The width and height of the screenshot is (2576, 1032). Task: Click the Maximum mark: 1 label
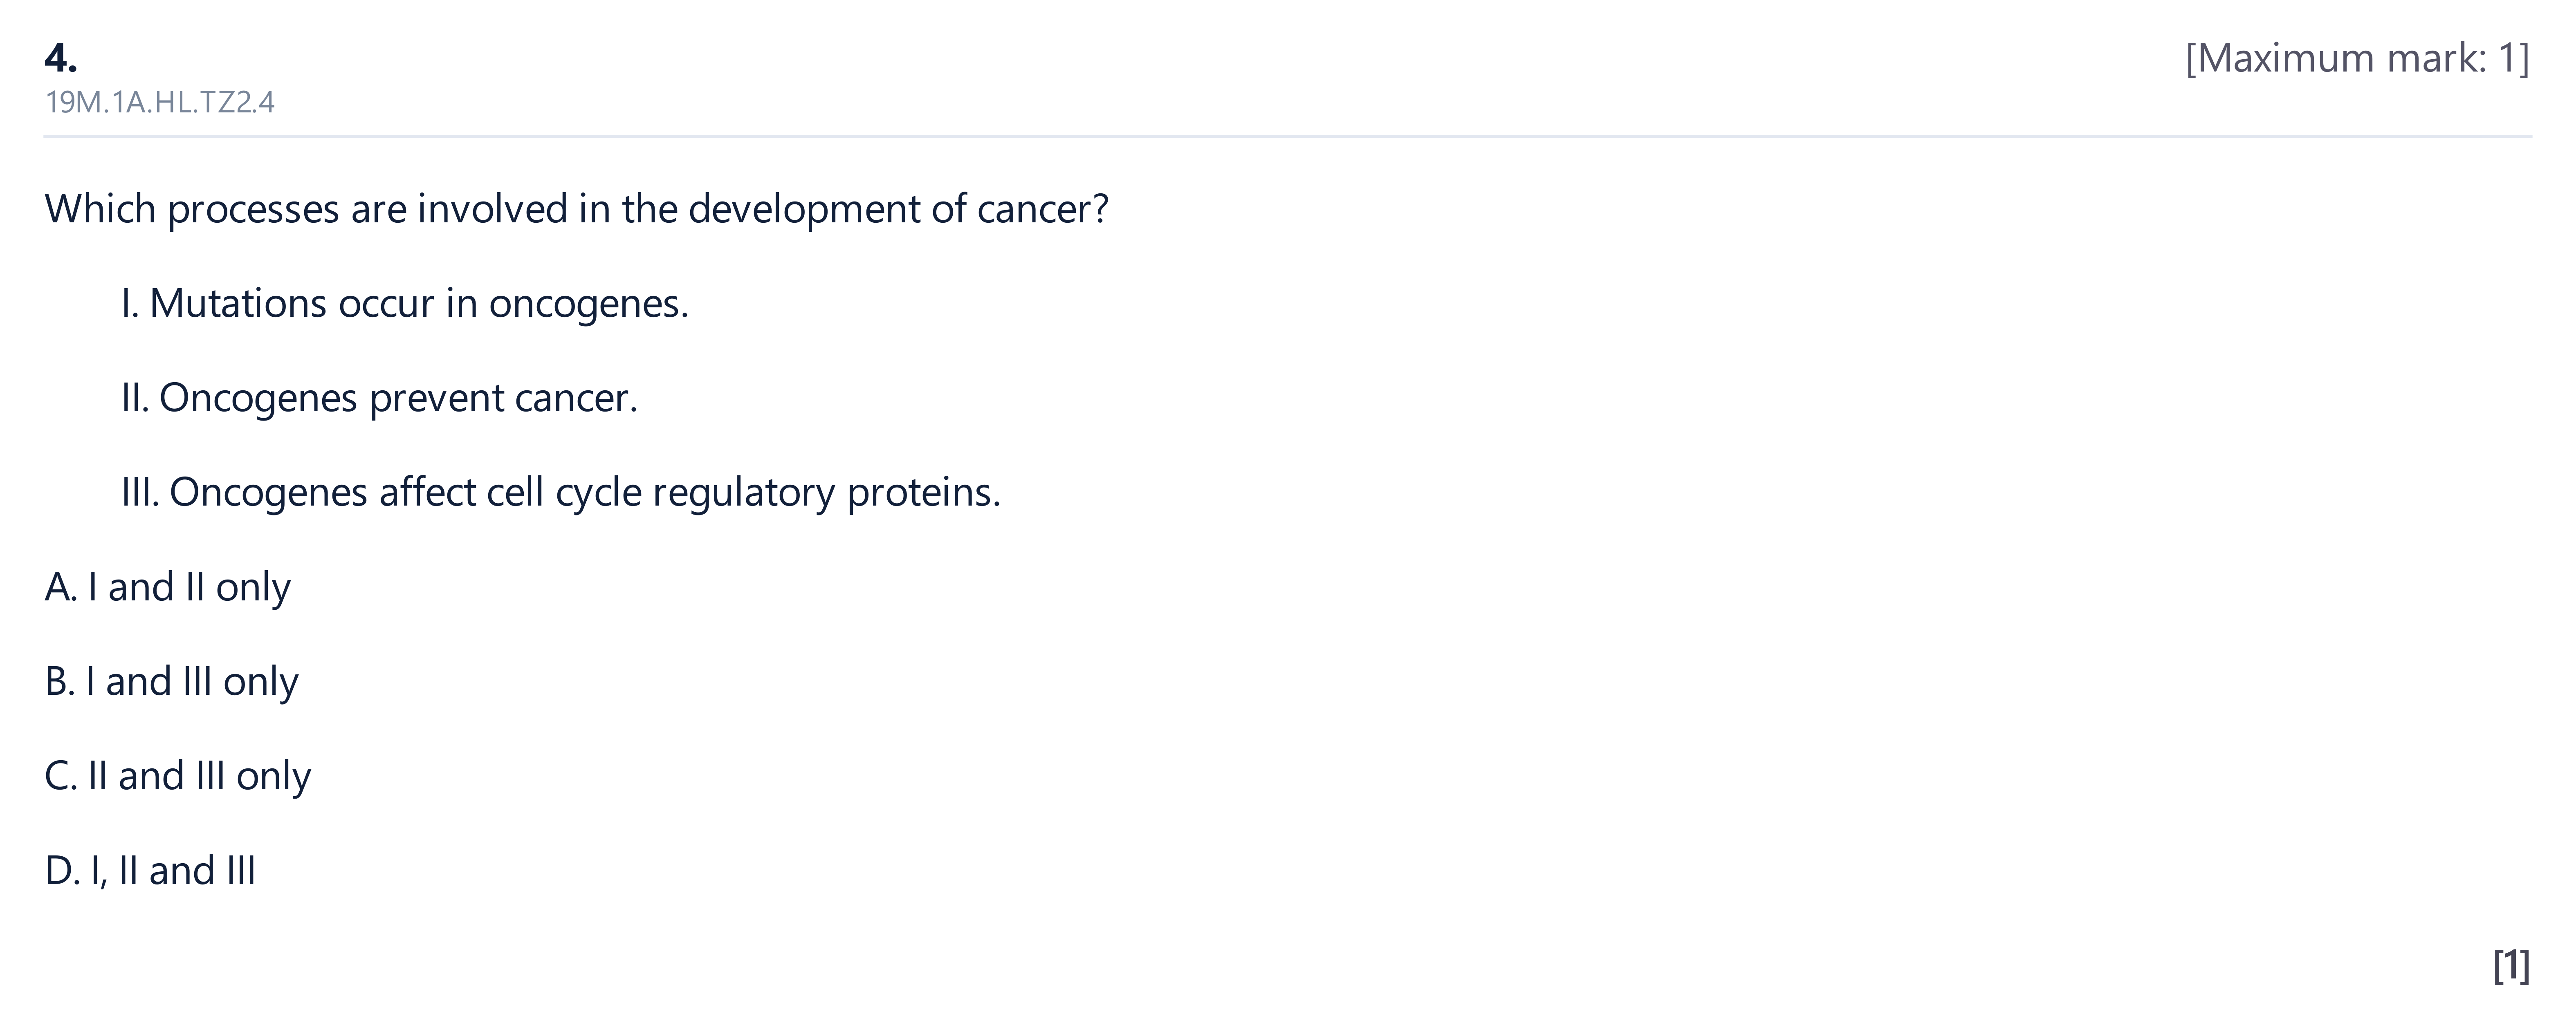pos(2357,58)
